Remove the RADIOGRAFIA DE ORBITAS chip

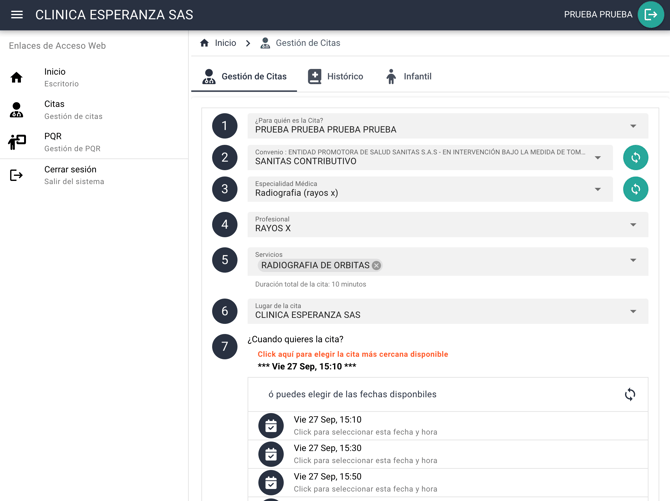pyautogui.click(x=377, y=266)
